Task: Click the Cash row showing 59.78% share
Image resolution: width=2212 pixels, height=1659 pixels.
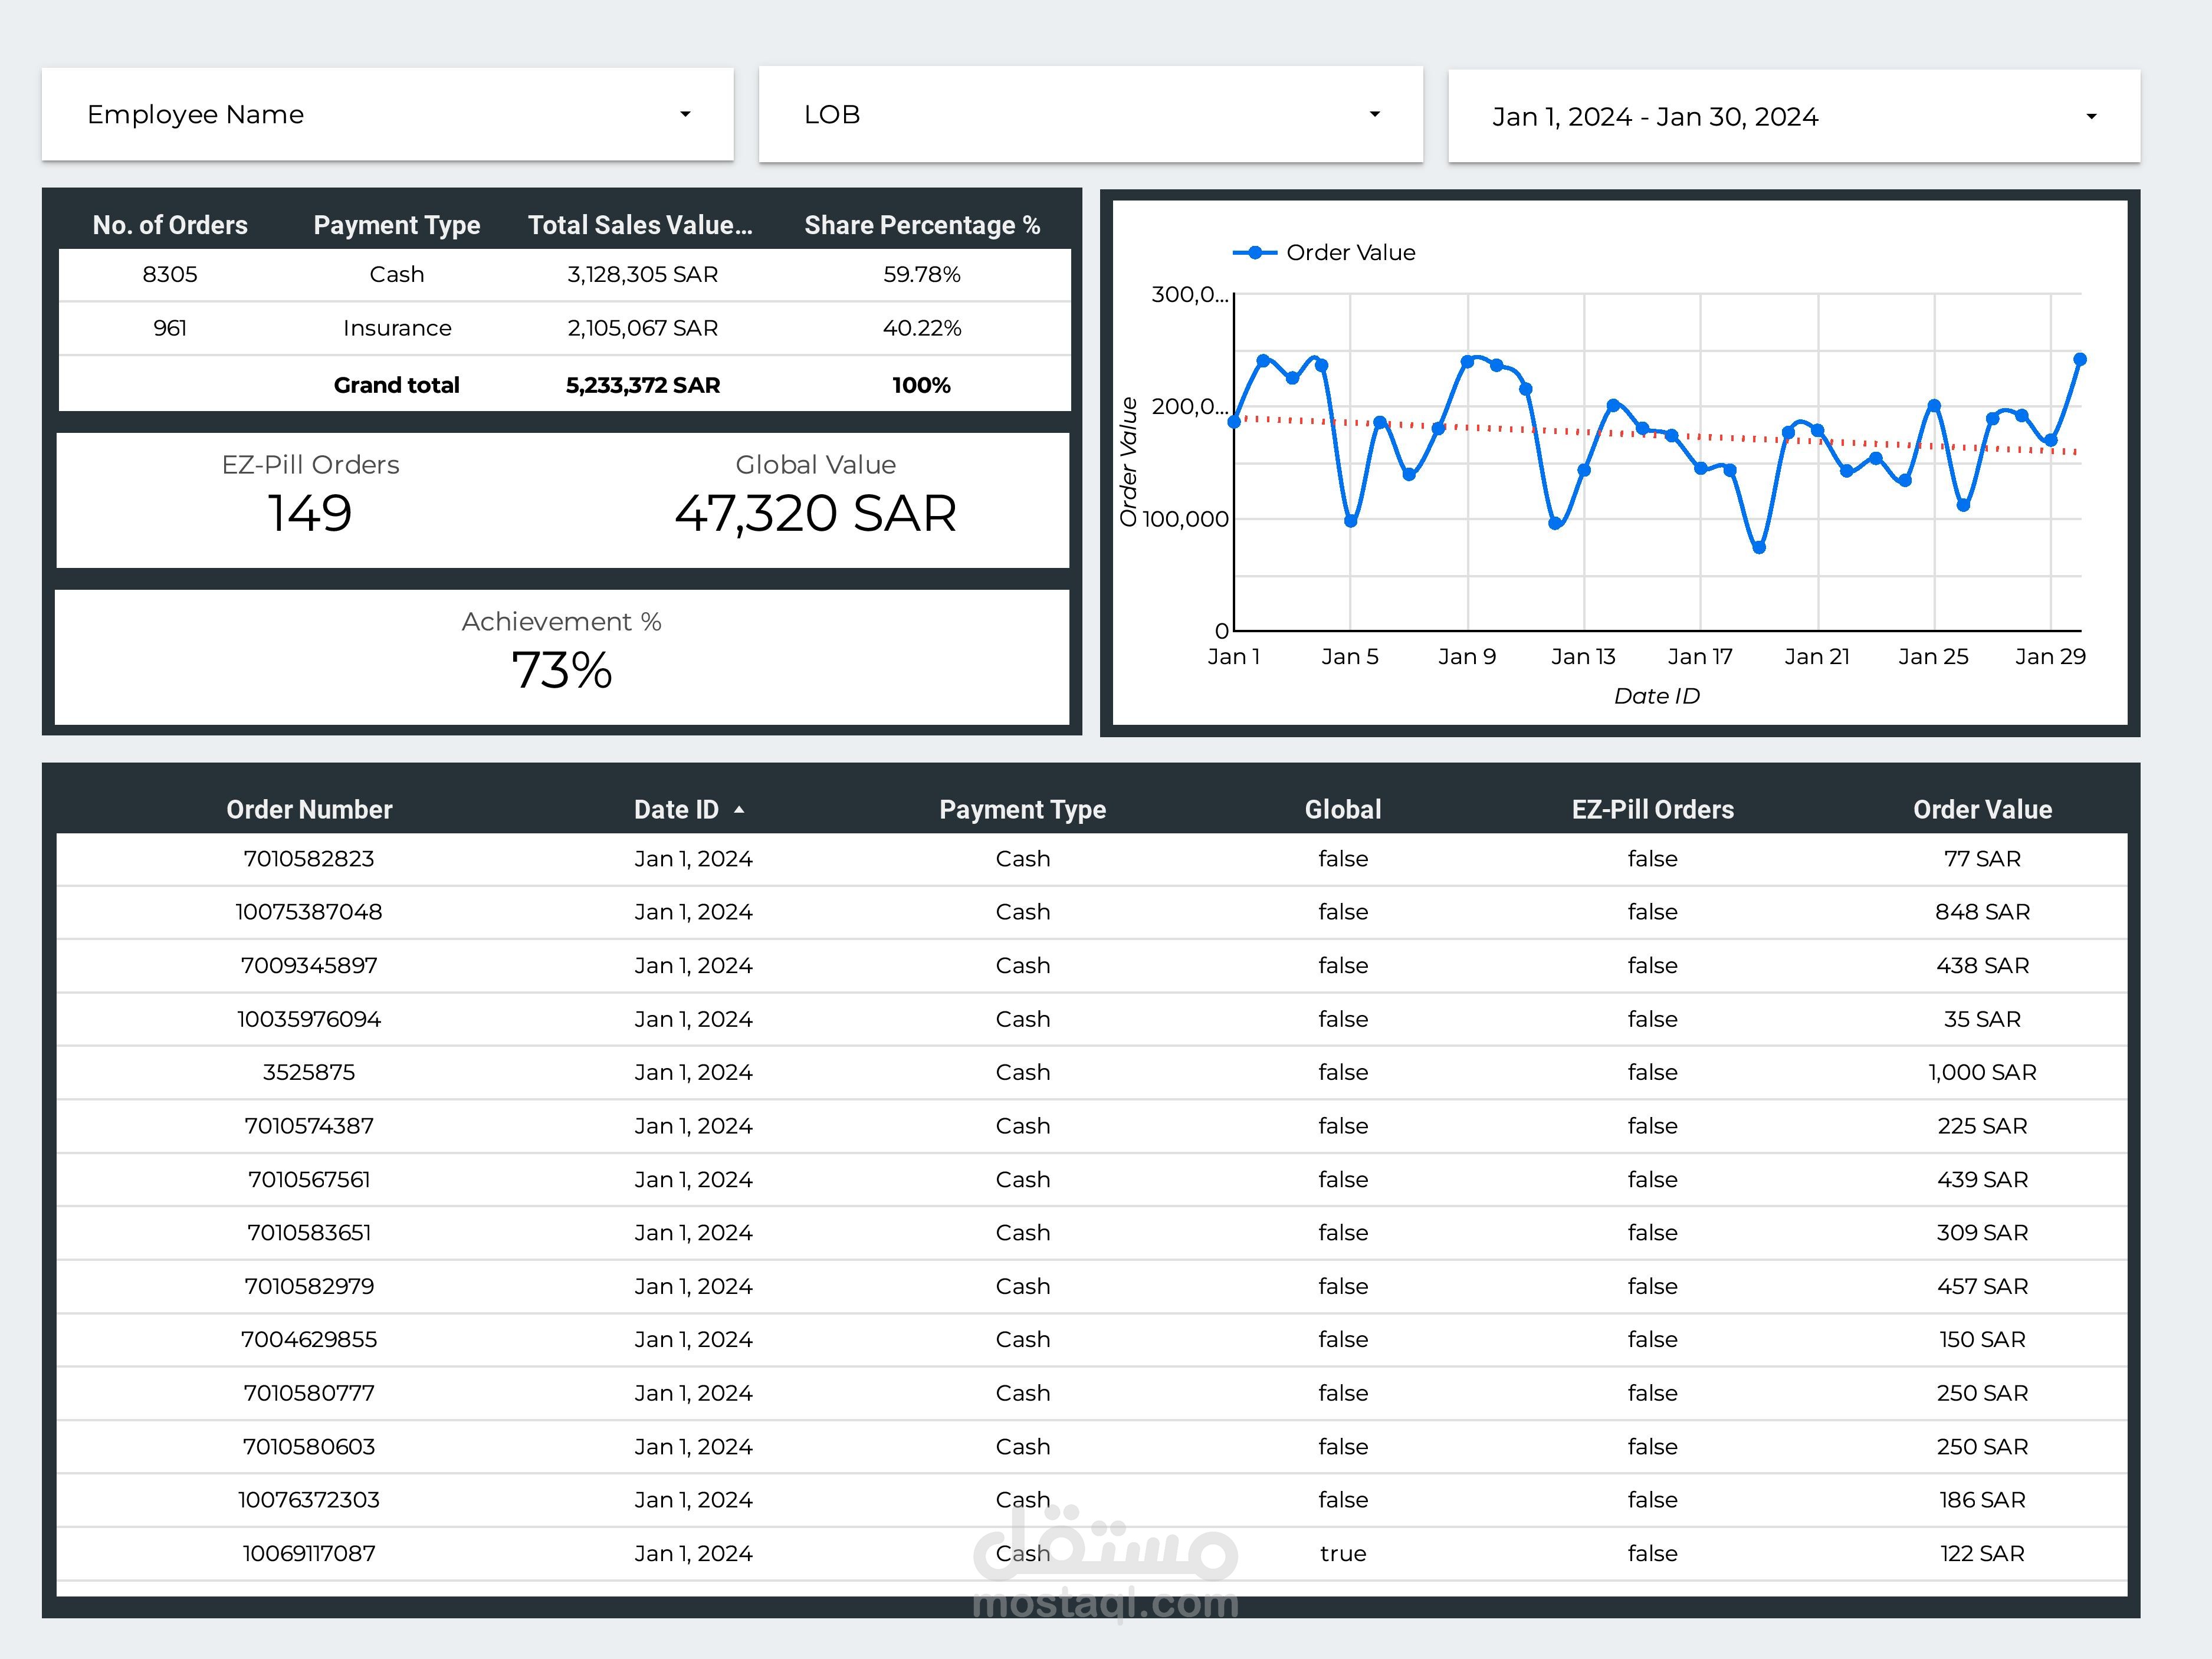Action: click(x=564, y=274)
